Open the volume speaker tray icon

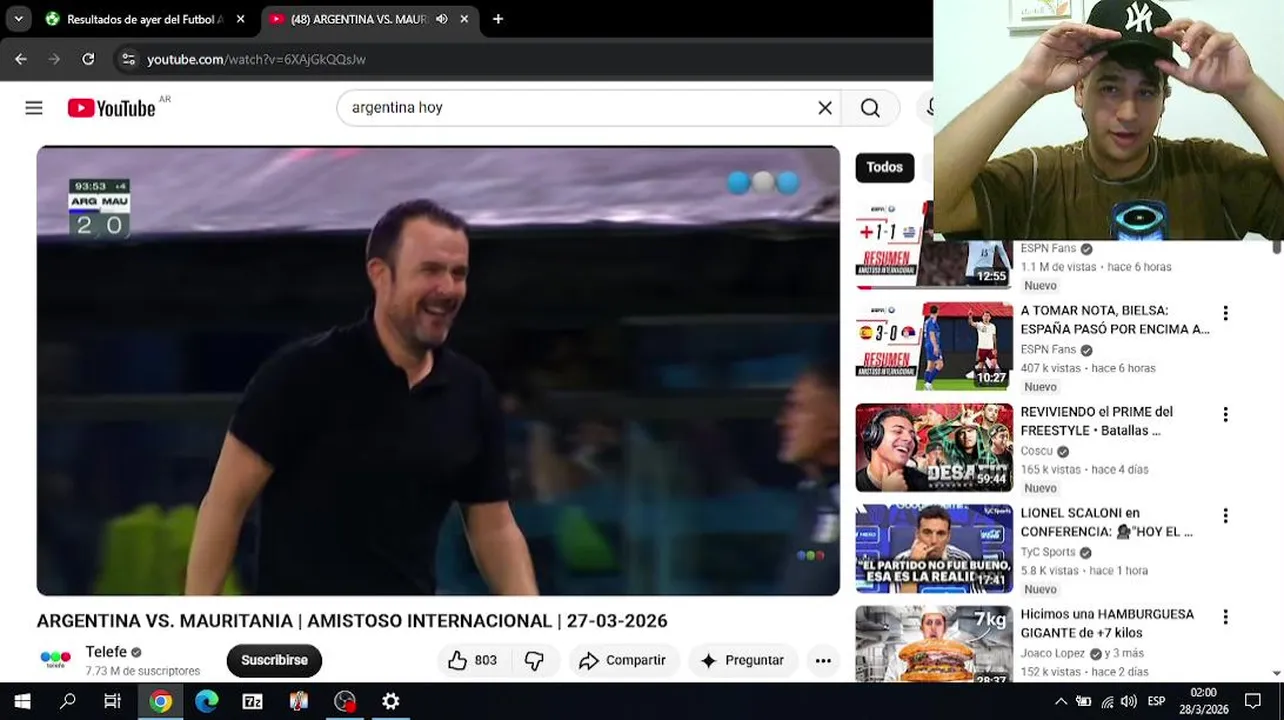point(1129,702)
